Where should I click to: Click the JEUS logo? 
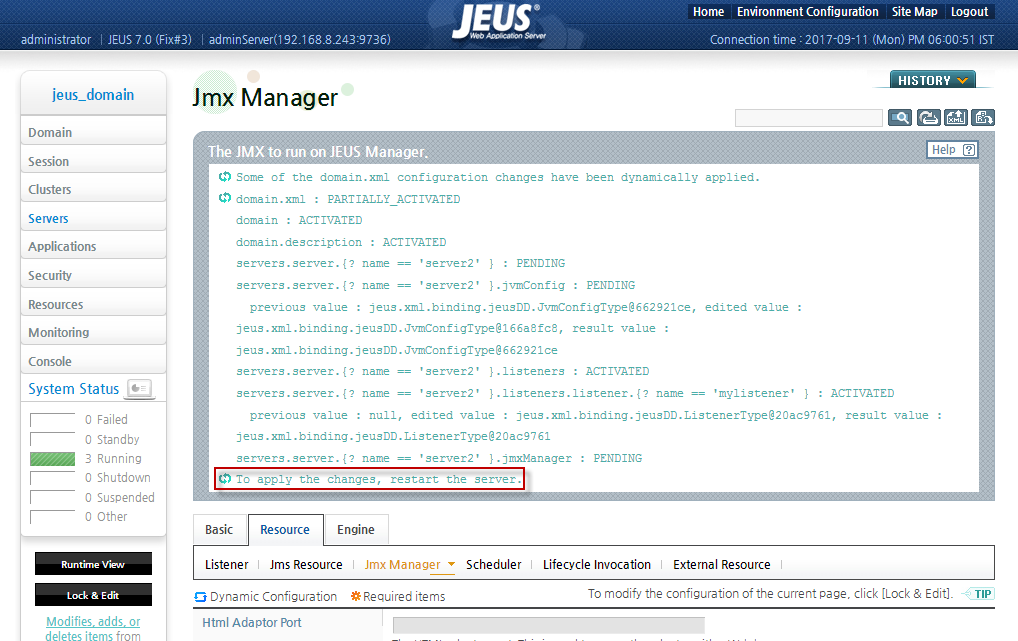coord(499,21)
